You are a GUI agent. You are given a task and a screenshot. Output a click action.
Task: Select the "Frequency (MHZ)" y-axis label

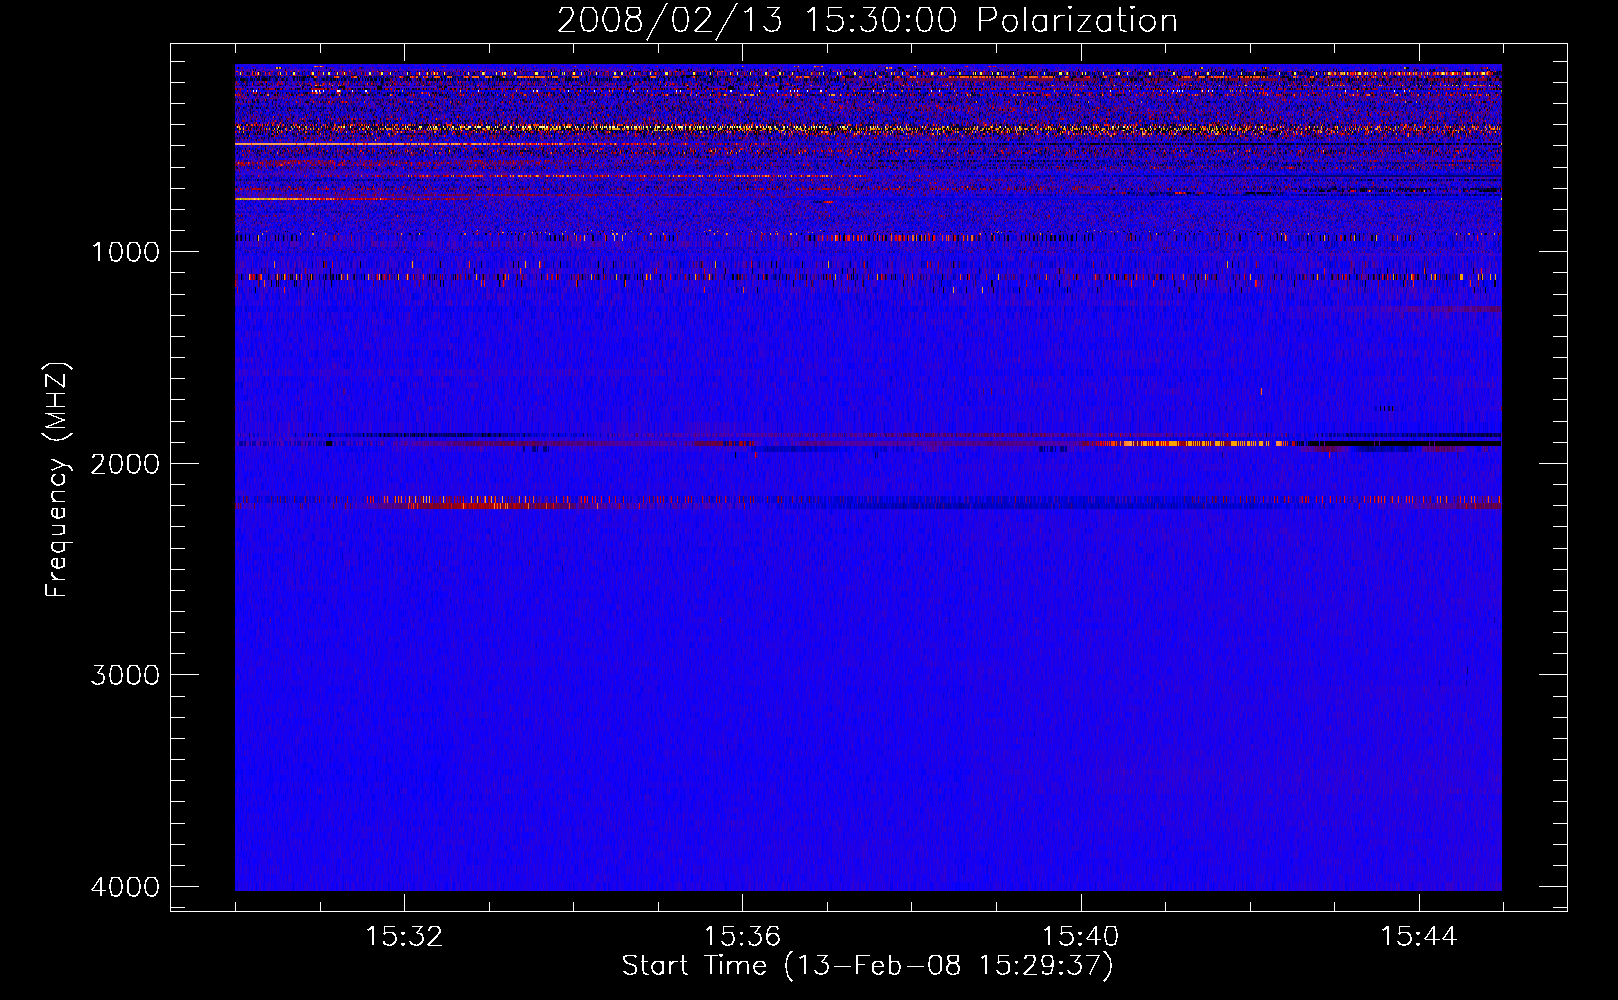click(x=57, y=480)
